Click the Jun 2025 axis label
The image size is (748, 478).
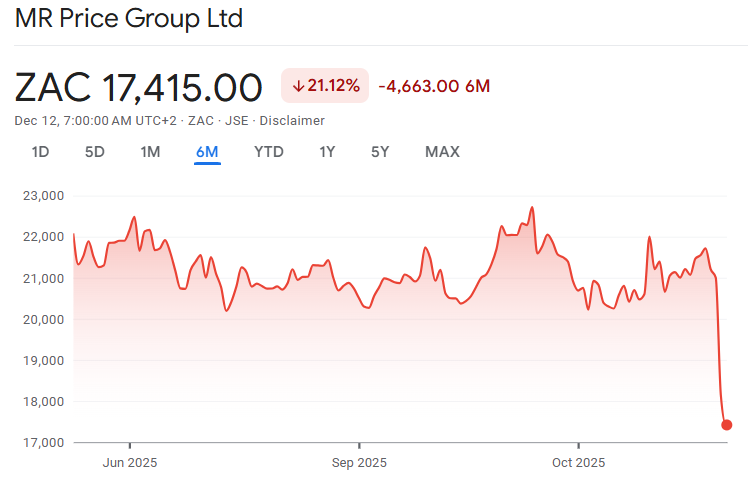point(130,462)
